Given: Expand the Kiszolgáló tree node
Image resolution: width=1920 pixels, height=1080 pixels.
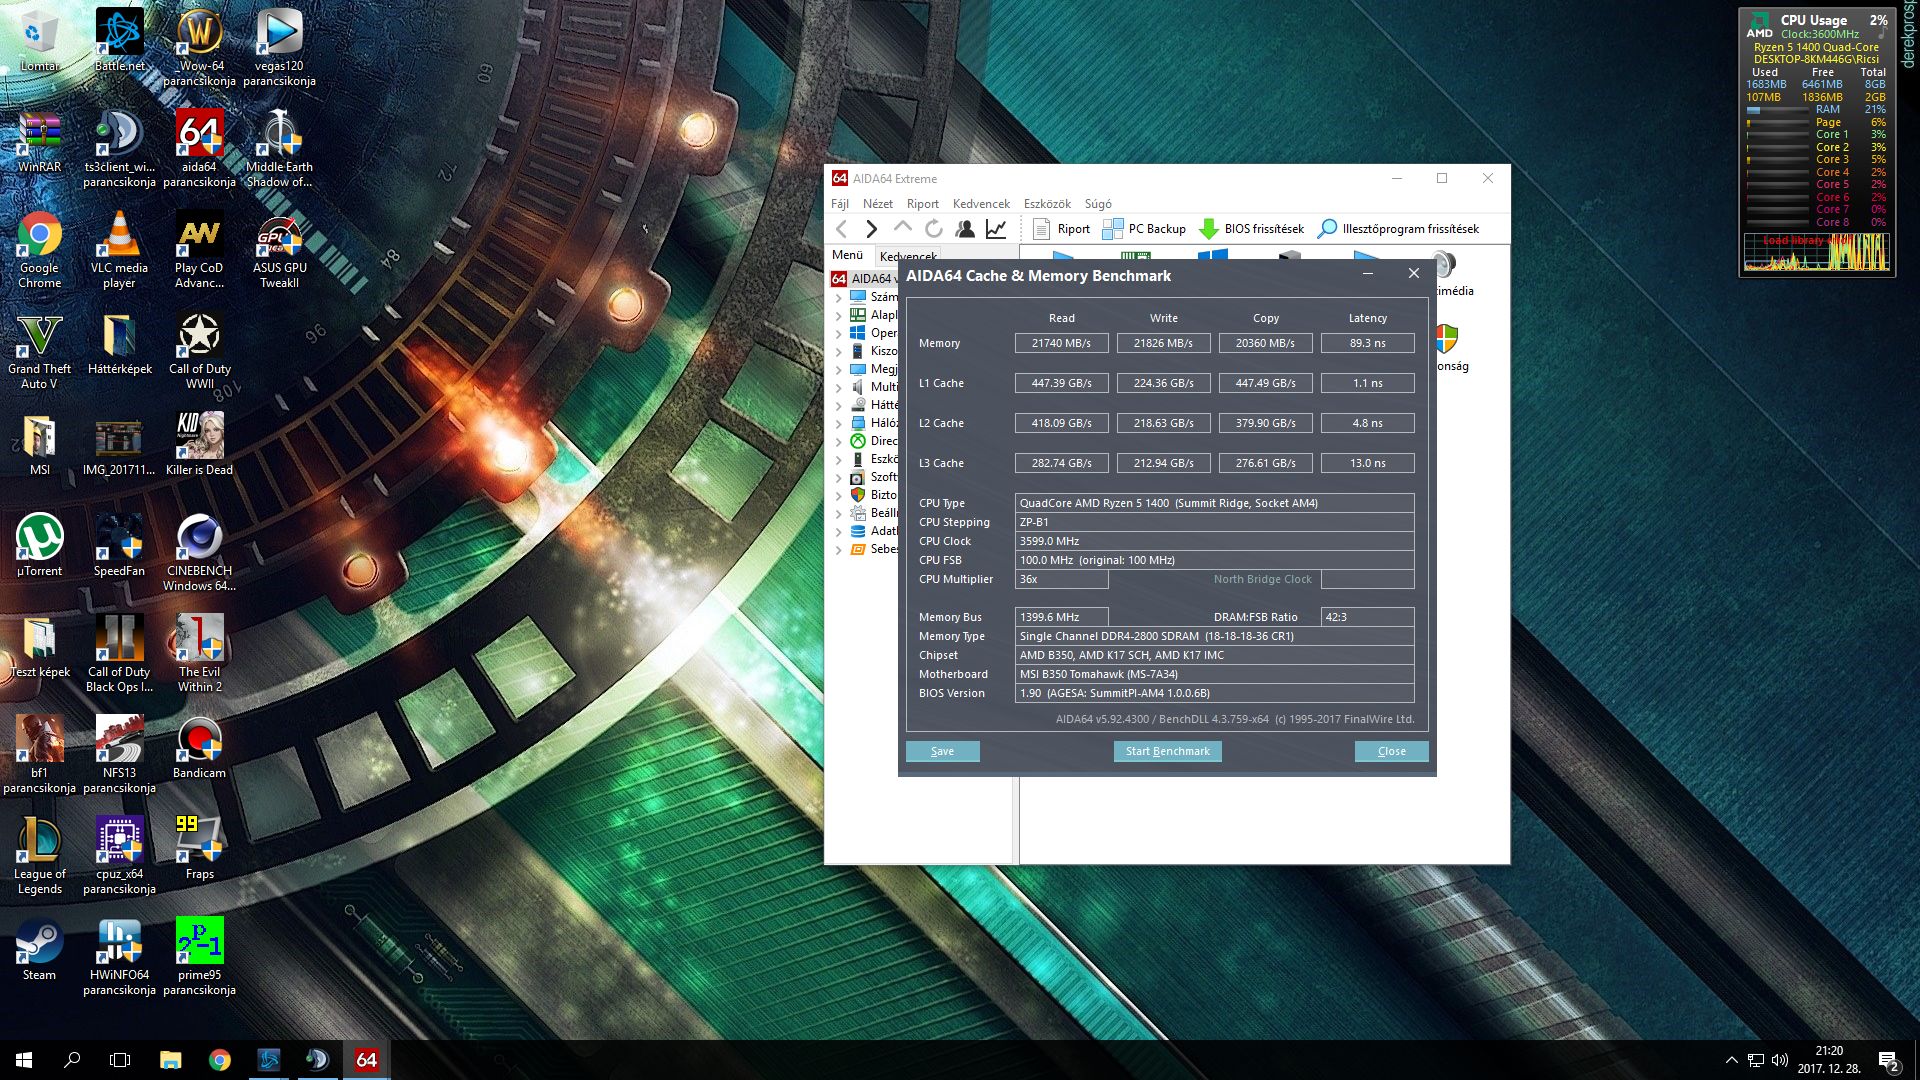Looking at the screenshot, I should click(838, 351).
